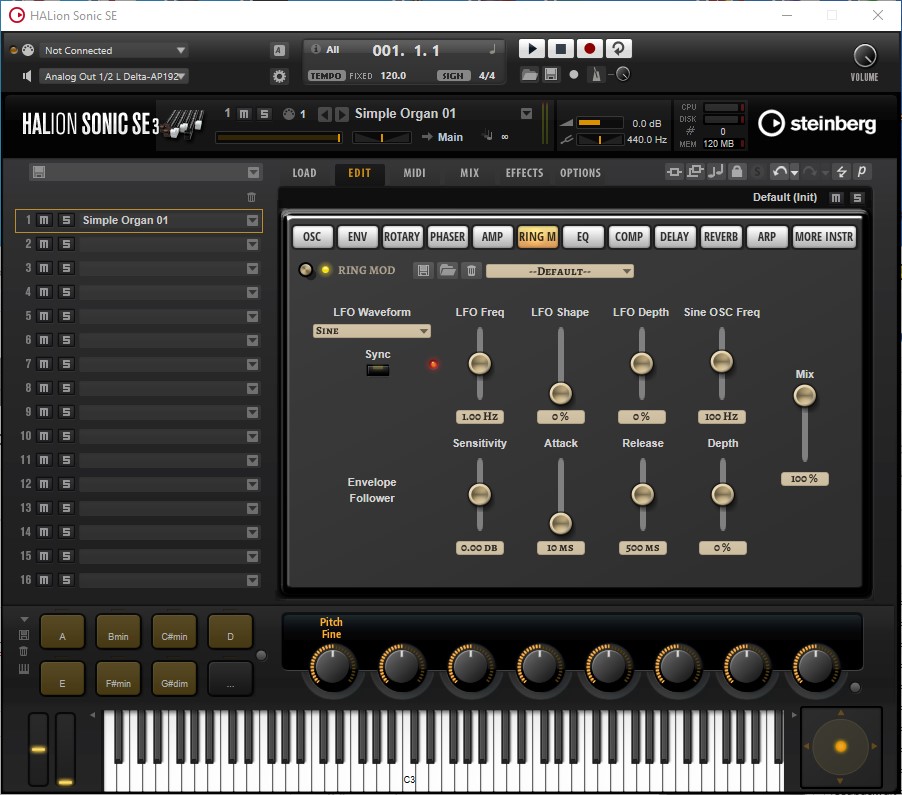Toggle the LFO Sync switch
The width and height of the screenshot is (902, 795).
[377, 370]
